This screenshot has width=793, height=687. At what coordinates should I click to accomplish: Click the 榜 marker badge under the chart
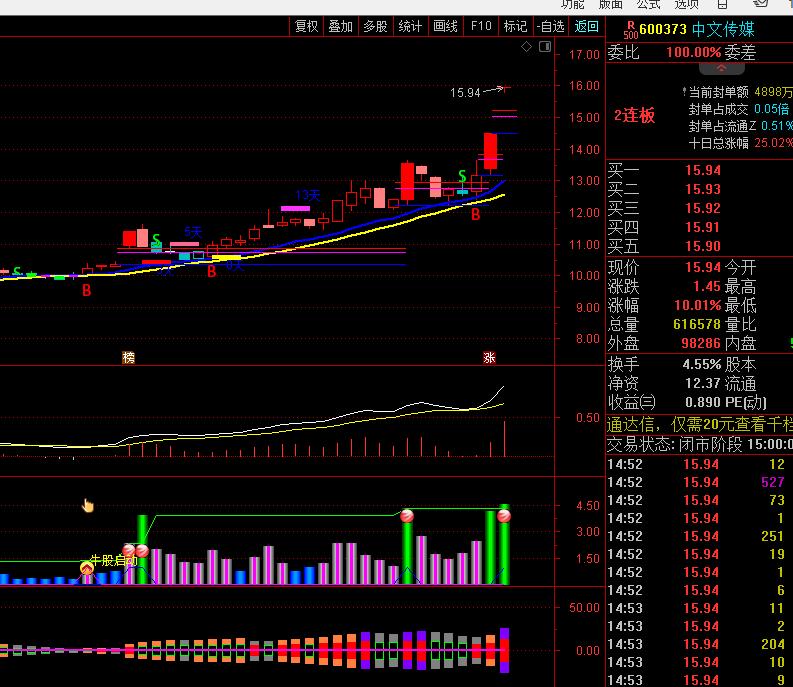coord(127,357)
